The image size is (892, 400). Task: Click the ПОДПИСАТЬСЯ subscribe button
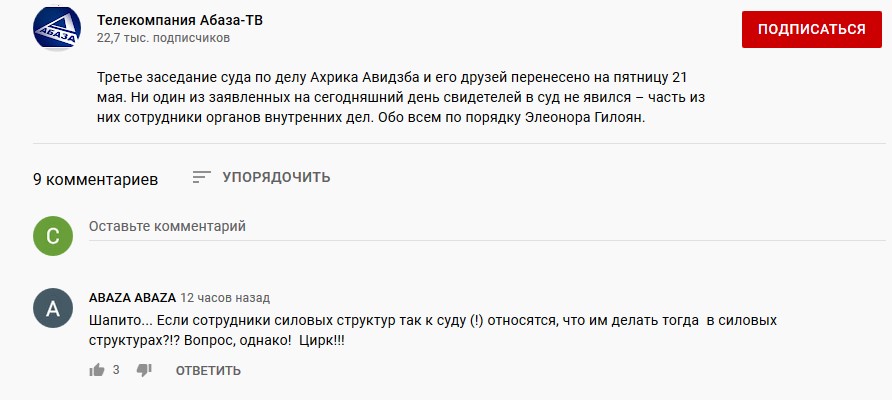[812, 29]
